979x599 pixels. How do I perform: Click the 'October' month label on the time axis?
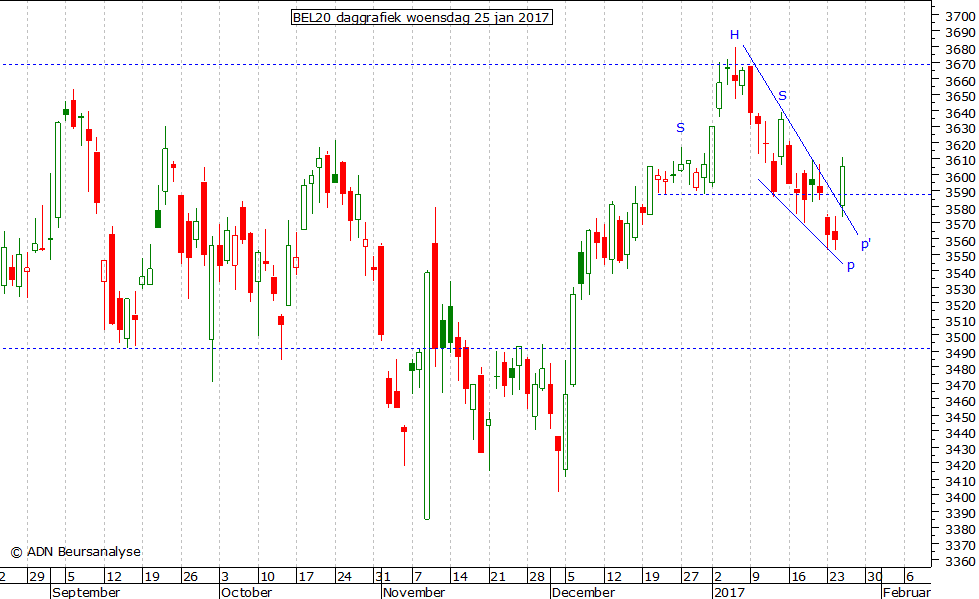tap(247, 592)
